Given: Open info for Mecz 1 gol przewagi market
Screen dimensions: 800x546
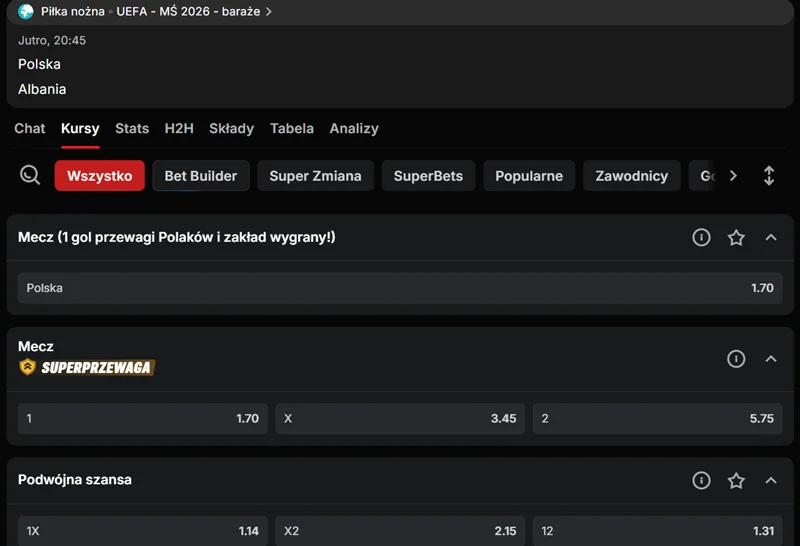Looking at the screenshot, I should (x=701, y=237).
